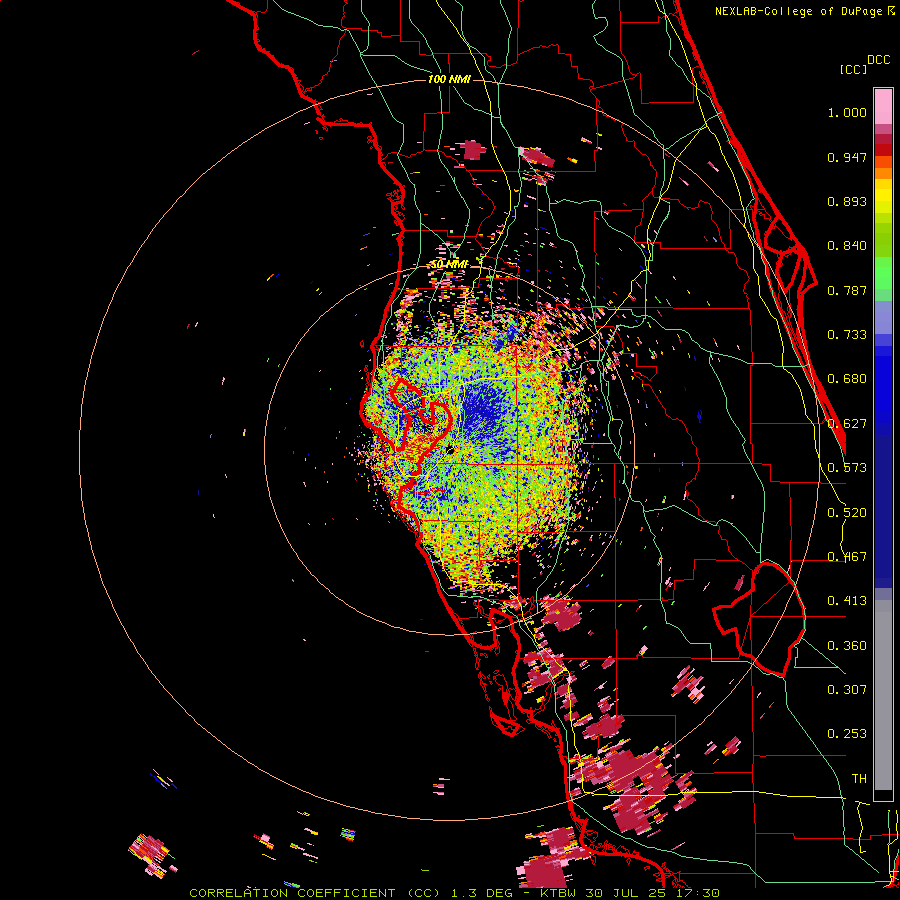The height and width of the screenshot is (900, 900).
Task: Select the 0.360 legend value
Action: pyautogui.click(x=847, y=646)
